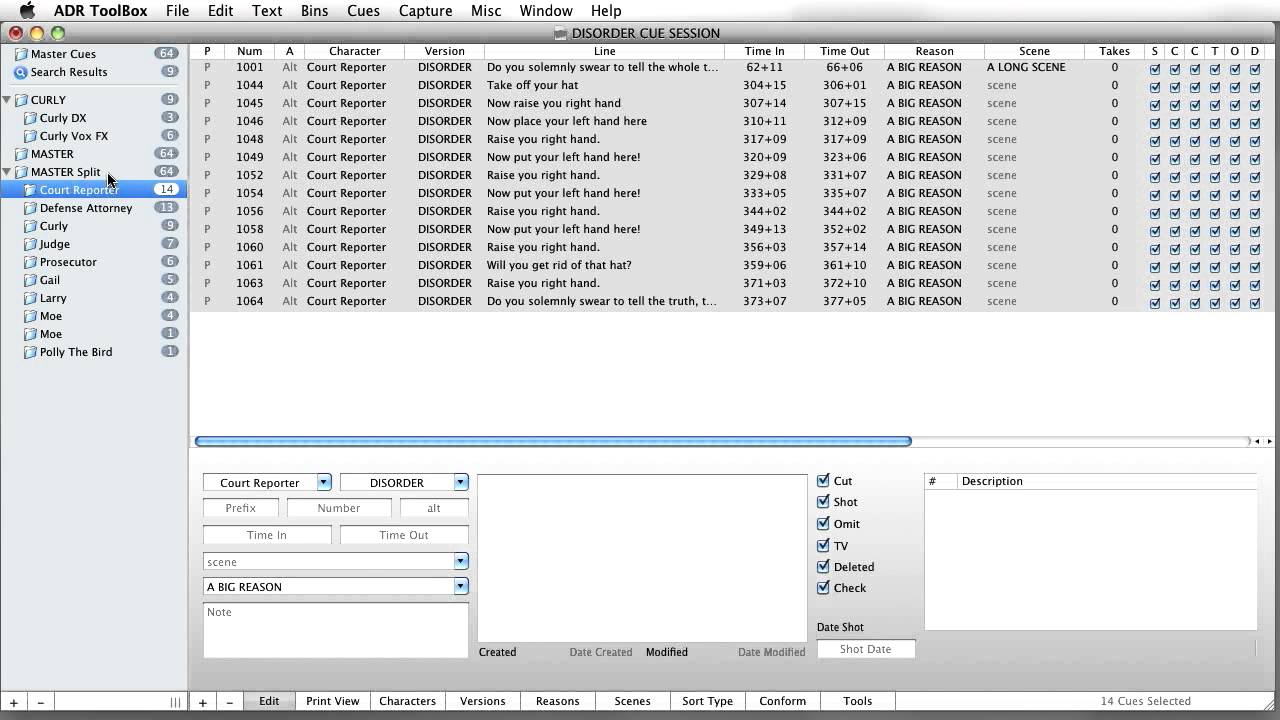Viewport: 1280px width, 720px height.
Task: Toggle the Omit checkbox
Action: (823, 524)
